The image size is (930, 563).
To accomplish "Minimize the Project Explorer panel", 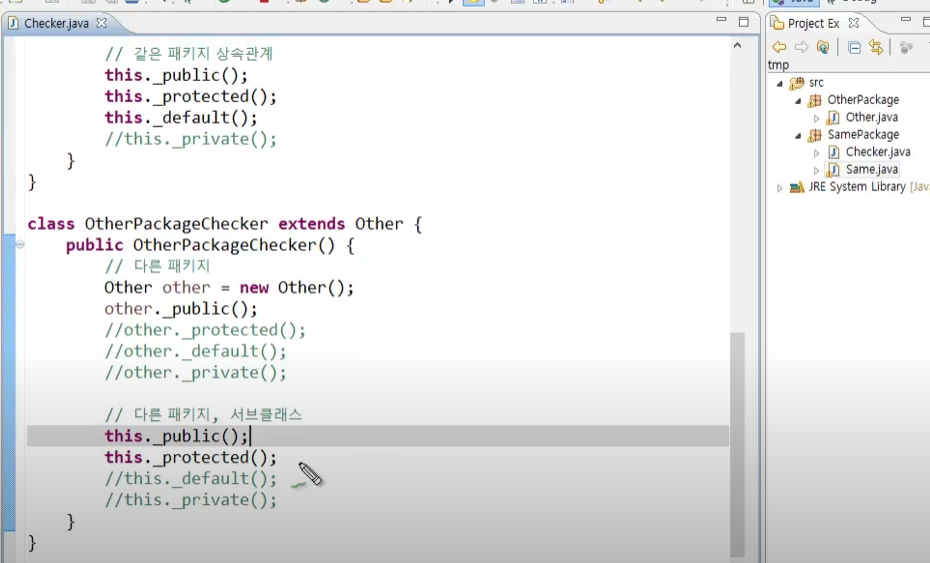I will 906,20.
